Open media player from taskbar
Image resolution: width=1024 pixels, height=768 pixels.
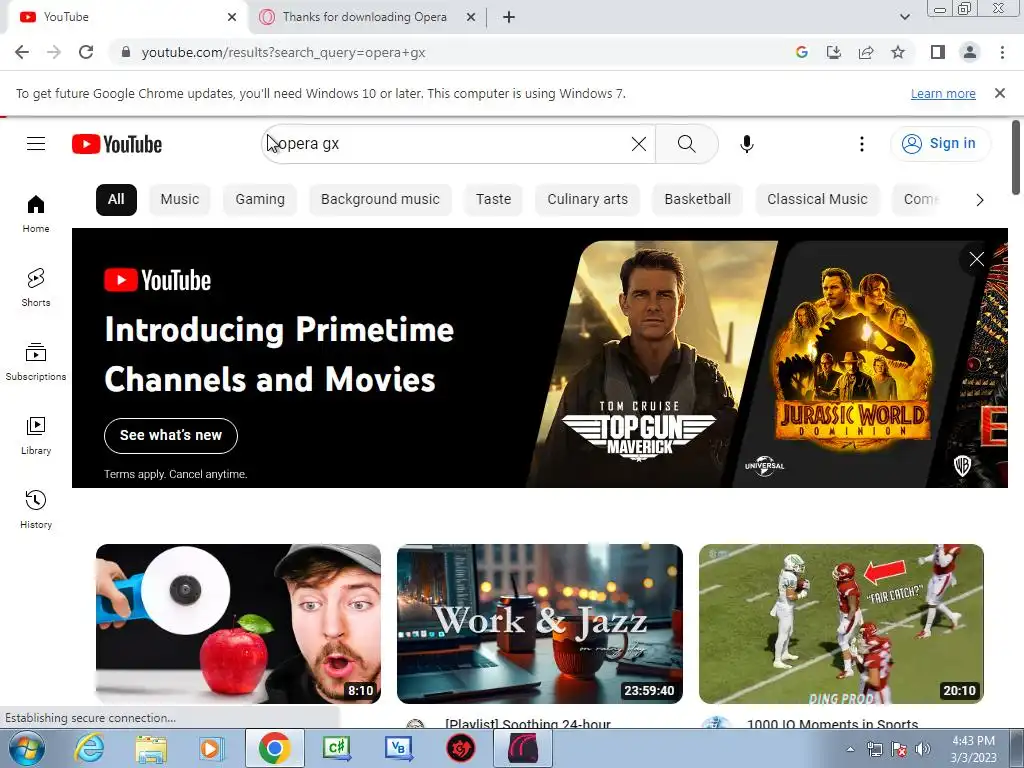210,748
